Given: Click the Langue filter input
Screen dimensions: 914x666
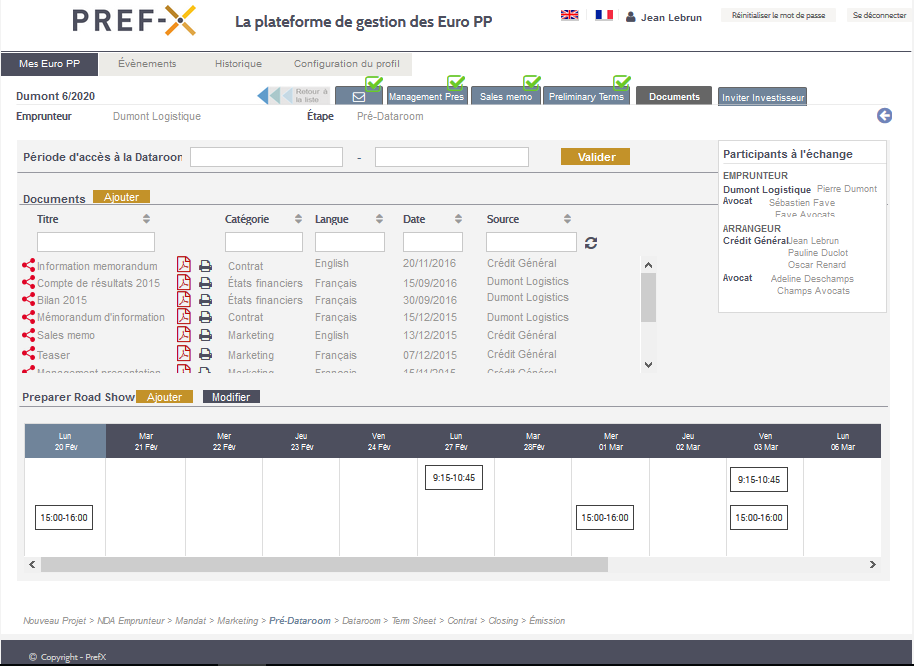Looking at the screenshot, I should [350, 242].
